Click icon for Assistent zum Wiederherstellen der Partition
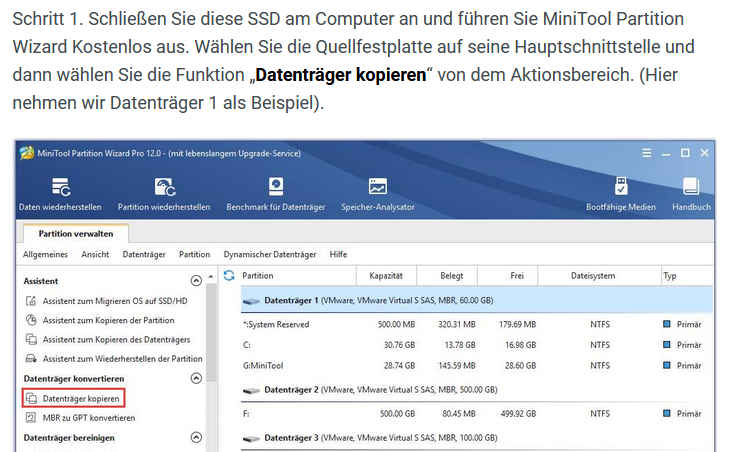 coord(31,359)
